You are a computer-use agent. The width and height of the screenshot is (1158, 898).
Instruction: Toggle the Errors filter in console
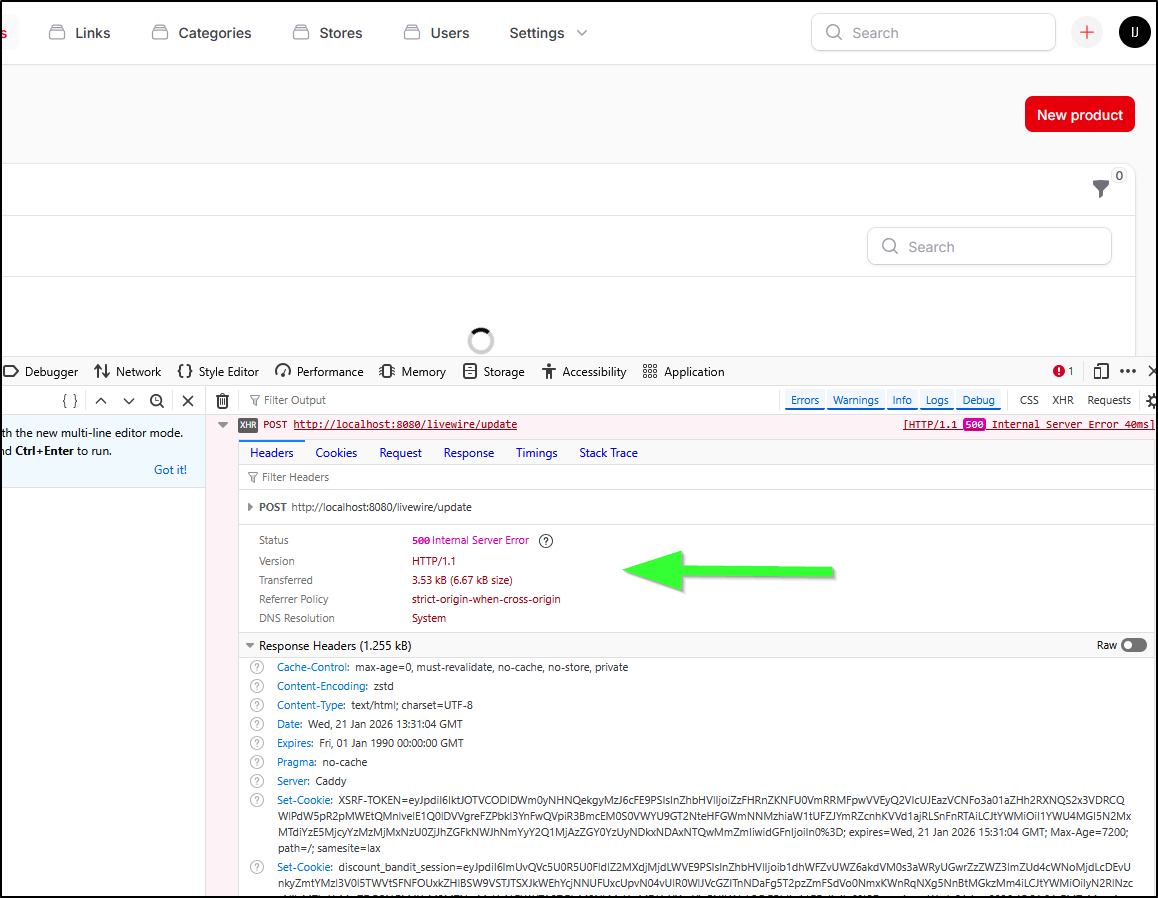(805, 400)
